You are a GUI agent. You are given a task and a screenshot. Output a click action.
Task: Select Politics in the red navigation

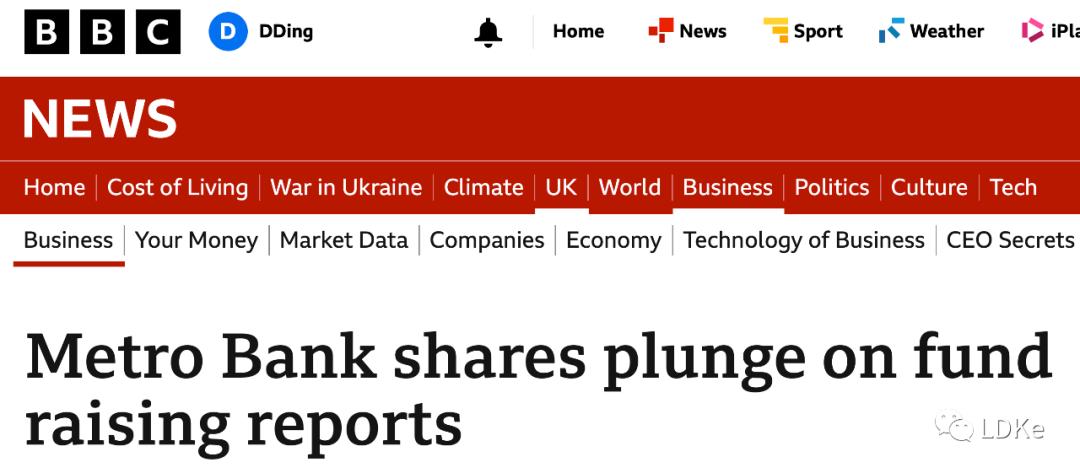832,187
